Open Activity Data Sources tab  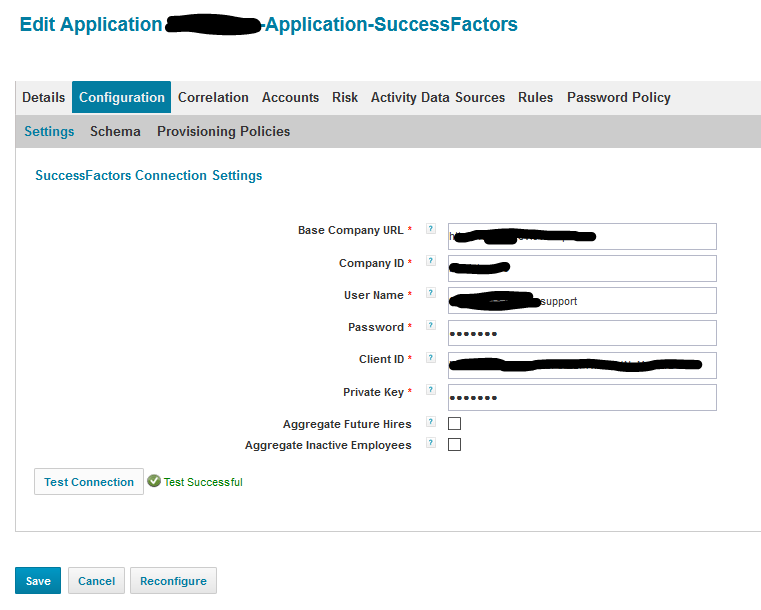438,98
